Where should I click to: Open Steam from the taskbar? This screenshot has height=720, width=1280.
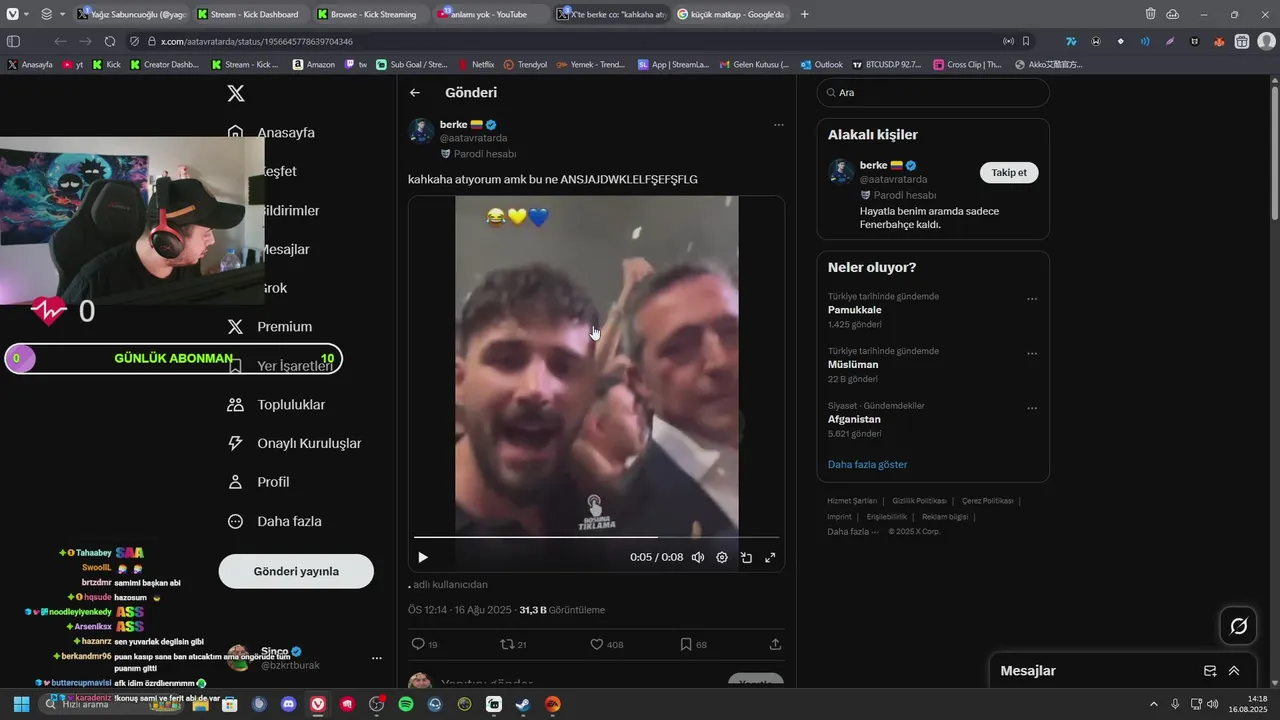click(523, 704)
